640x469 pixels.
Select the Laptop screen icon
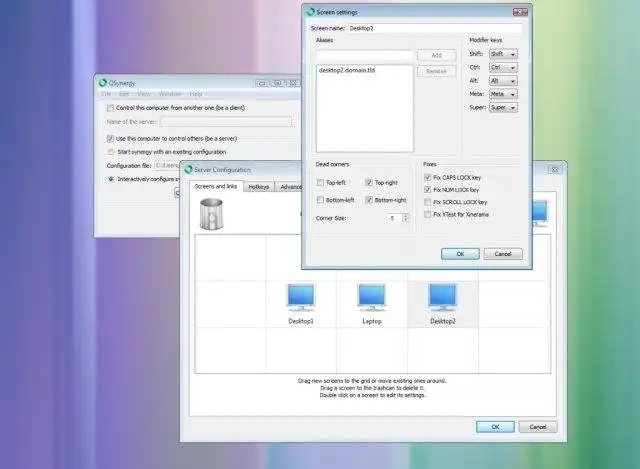pyautogui.click(x=371, y=298)
